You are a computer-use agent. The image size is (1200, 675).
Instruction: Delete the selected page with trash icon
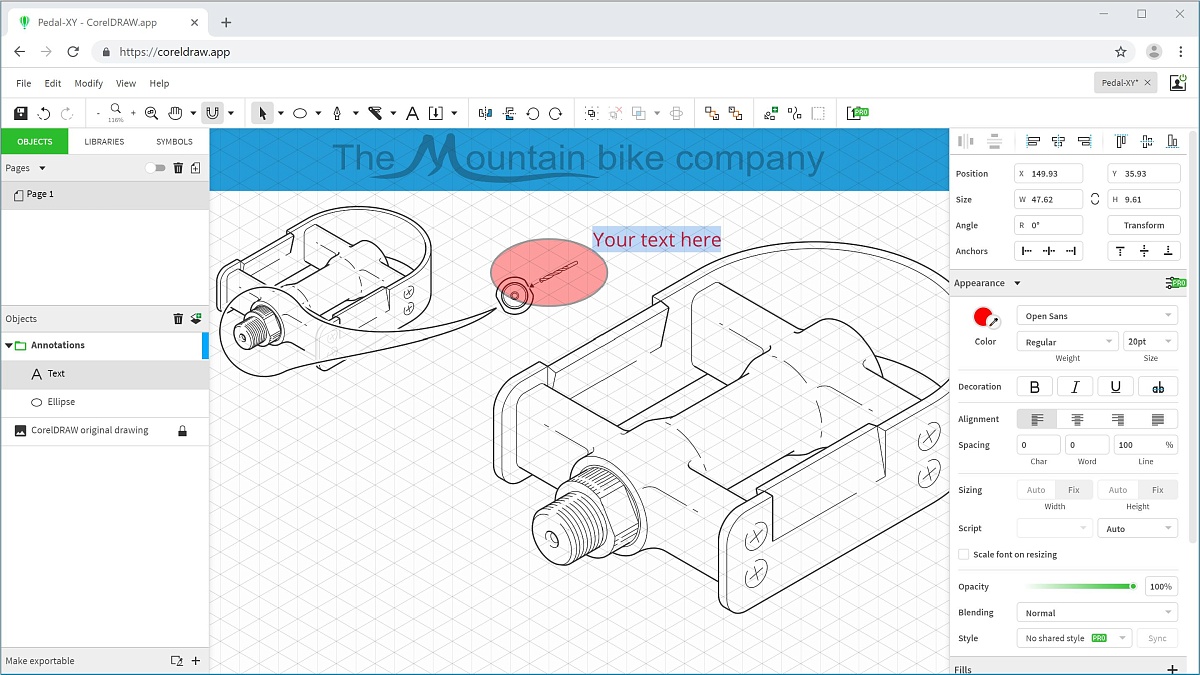click(x=178, y=168)
